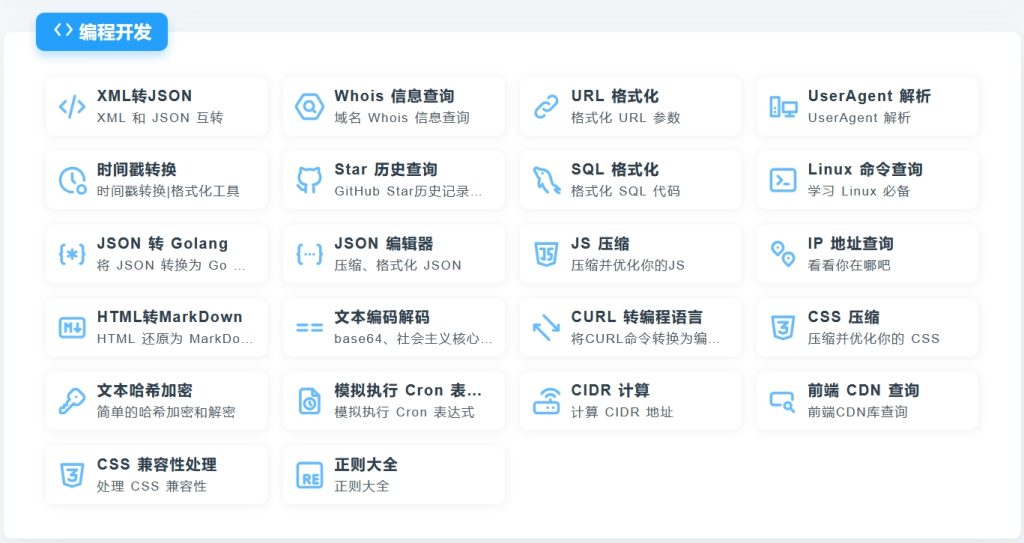Viewport: 1024px width, 543px height.
Task: Click the clock icon for 时间戳转换
Action: click(x=72, y=180)
